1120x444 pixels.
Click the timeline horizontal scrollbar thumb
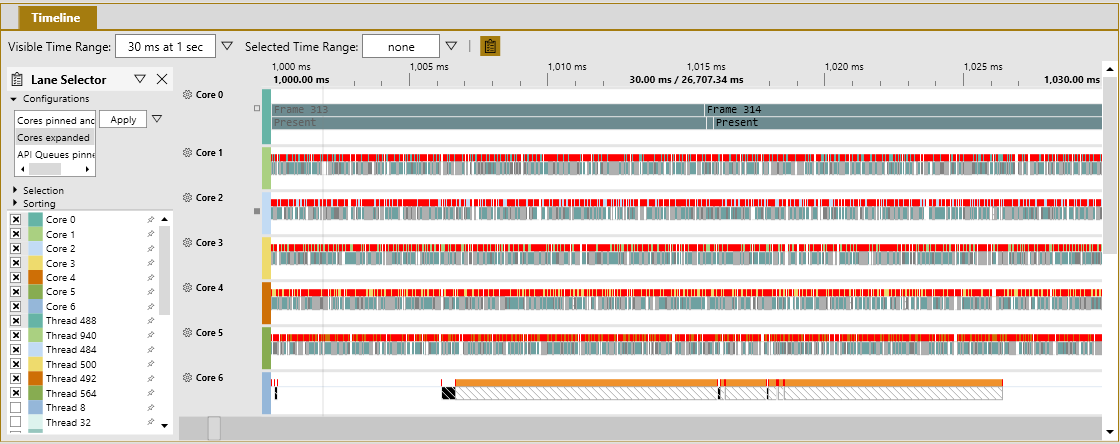point(214,428)
